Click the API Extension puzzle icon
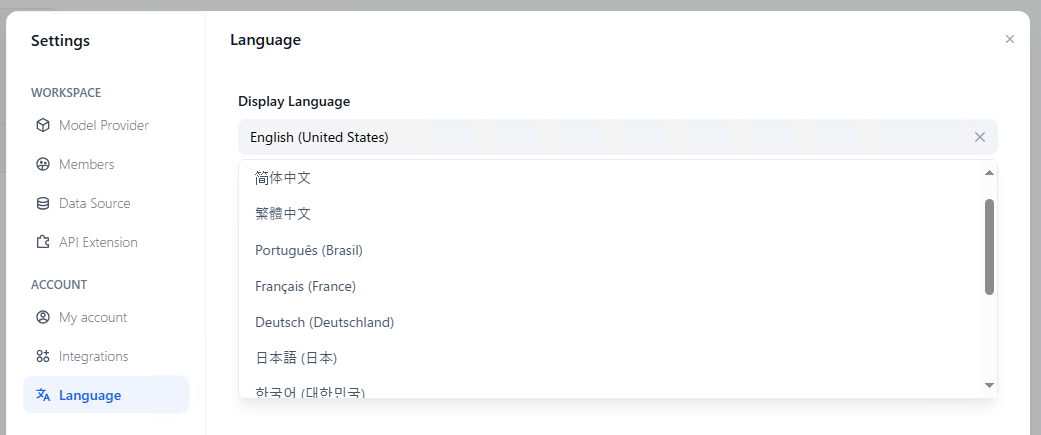This screenshot has width=1041, height=435. point(43,242)
